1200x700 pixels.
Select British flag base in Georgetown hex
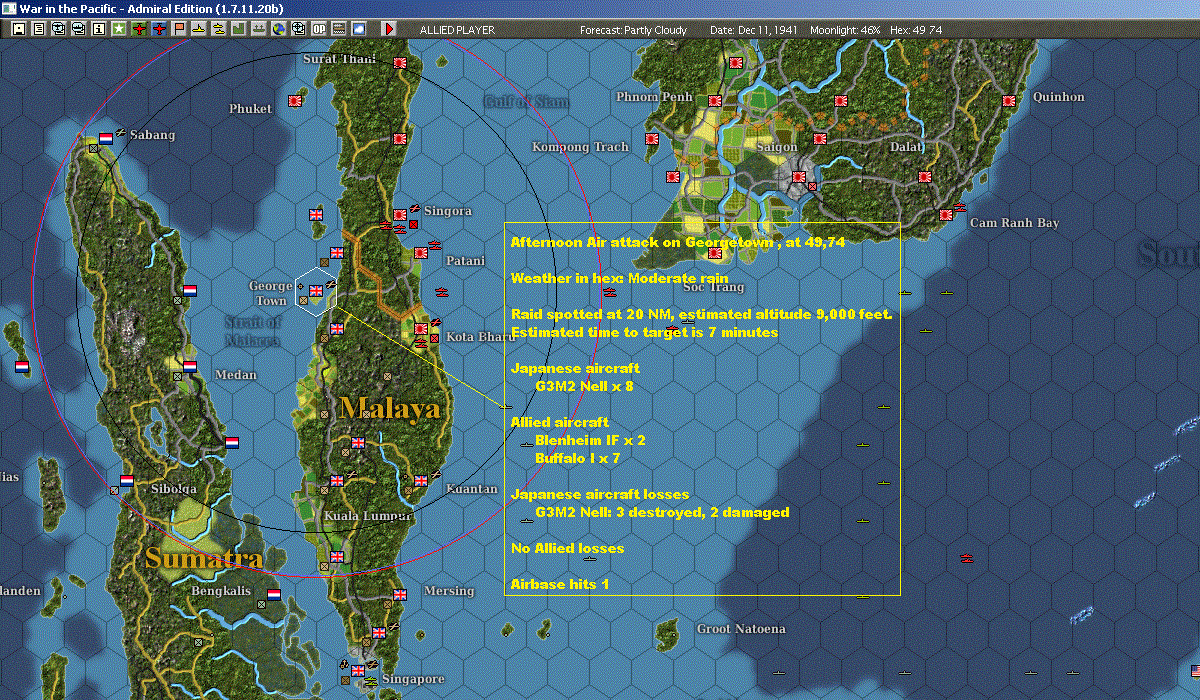[x=317, y=291]
